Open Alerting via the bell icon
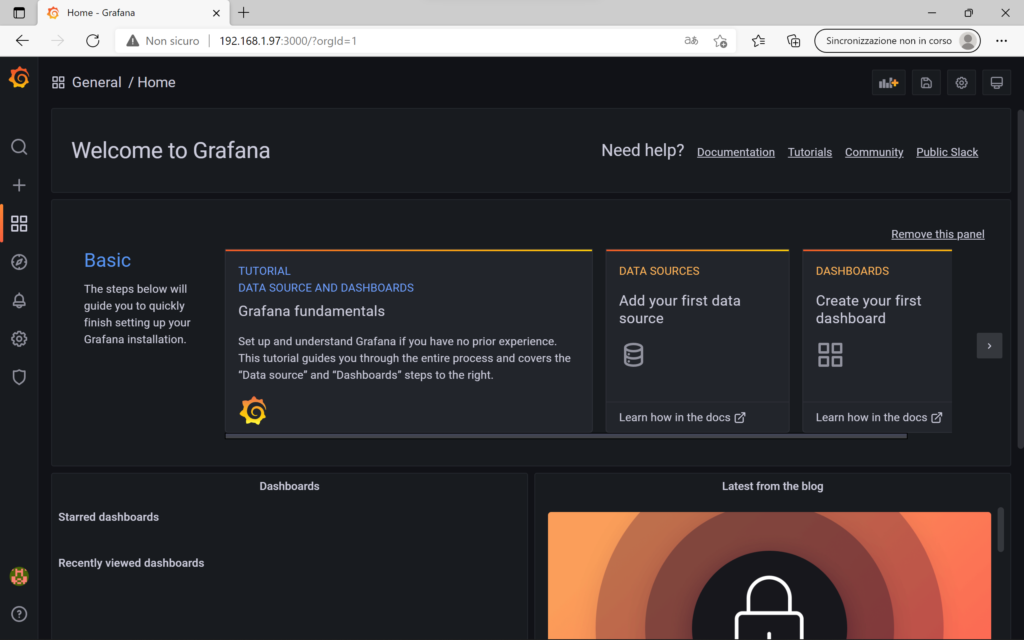This screenshot has width=1024, height=640. [x=19, y=300]
